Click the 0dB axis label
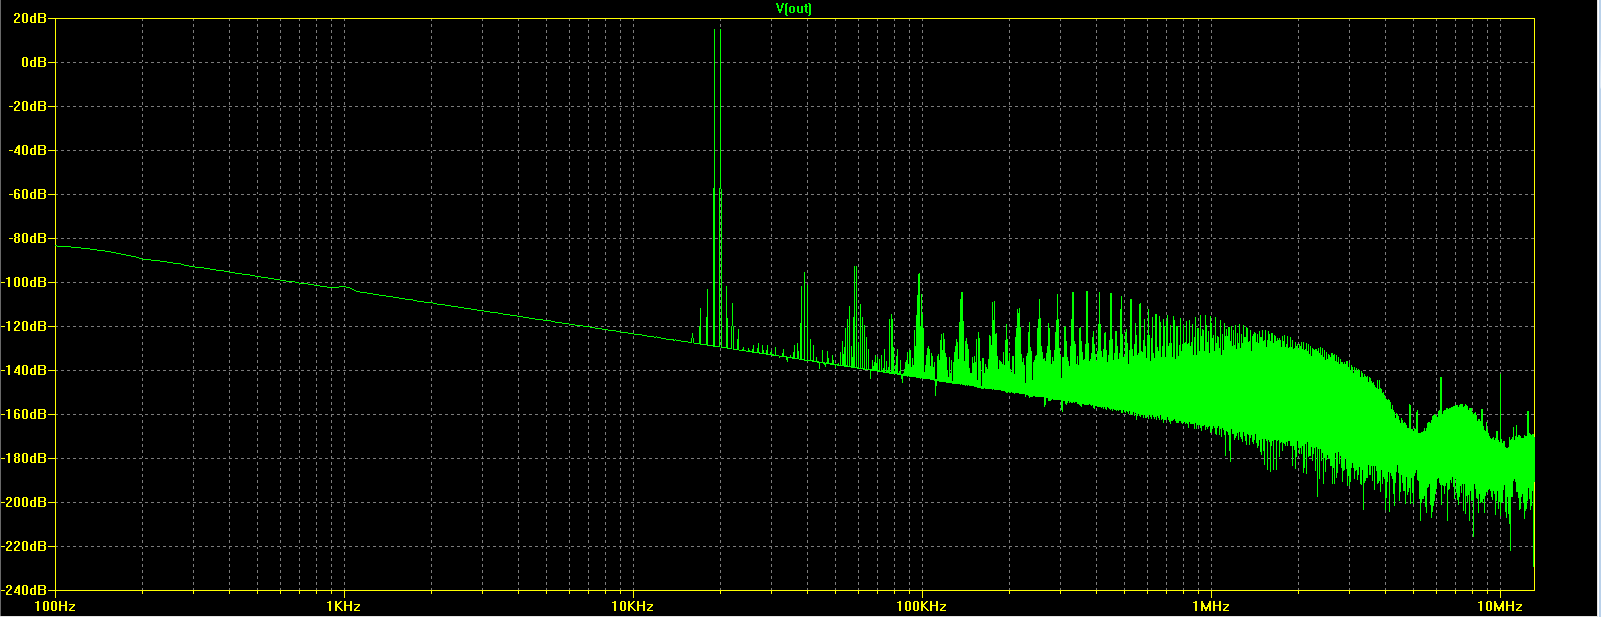Screen dimensions: 1601x617 point(35,62)
